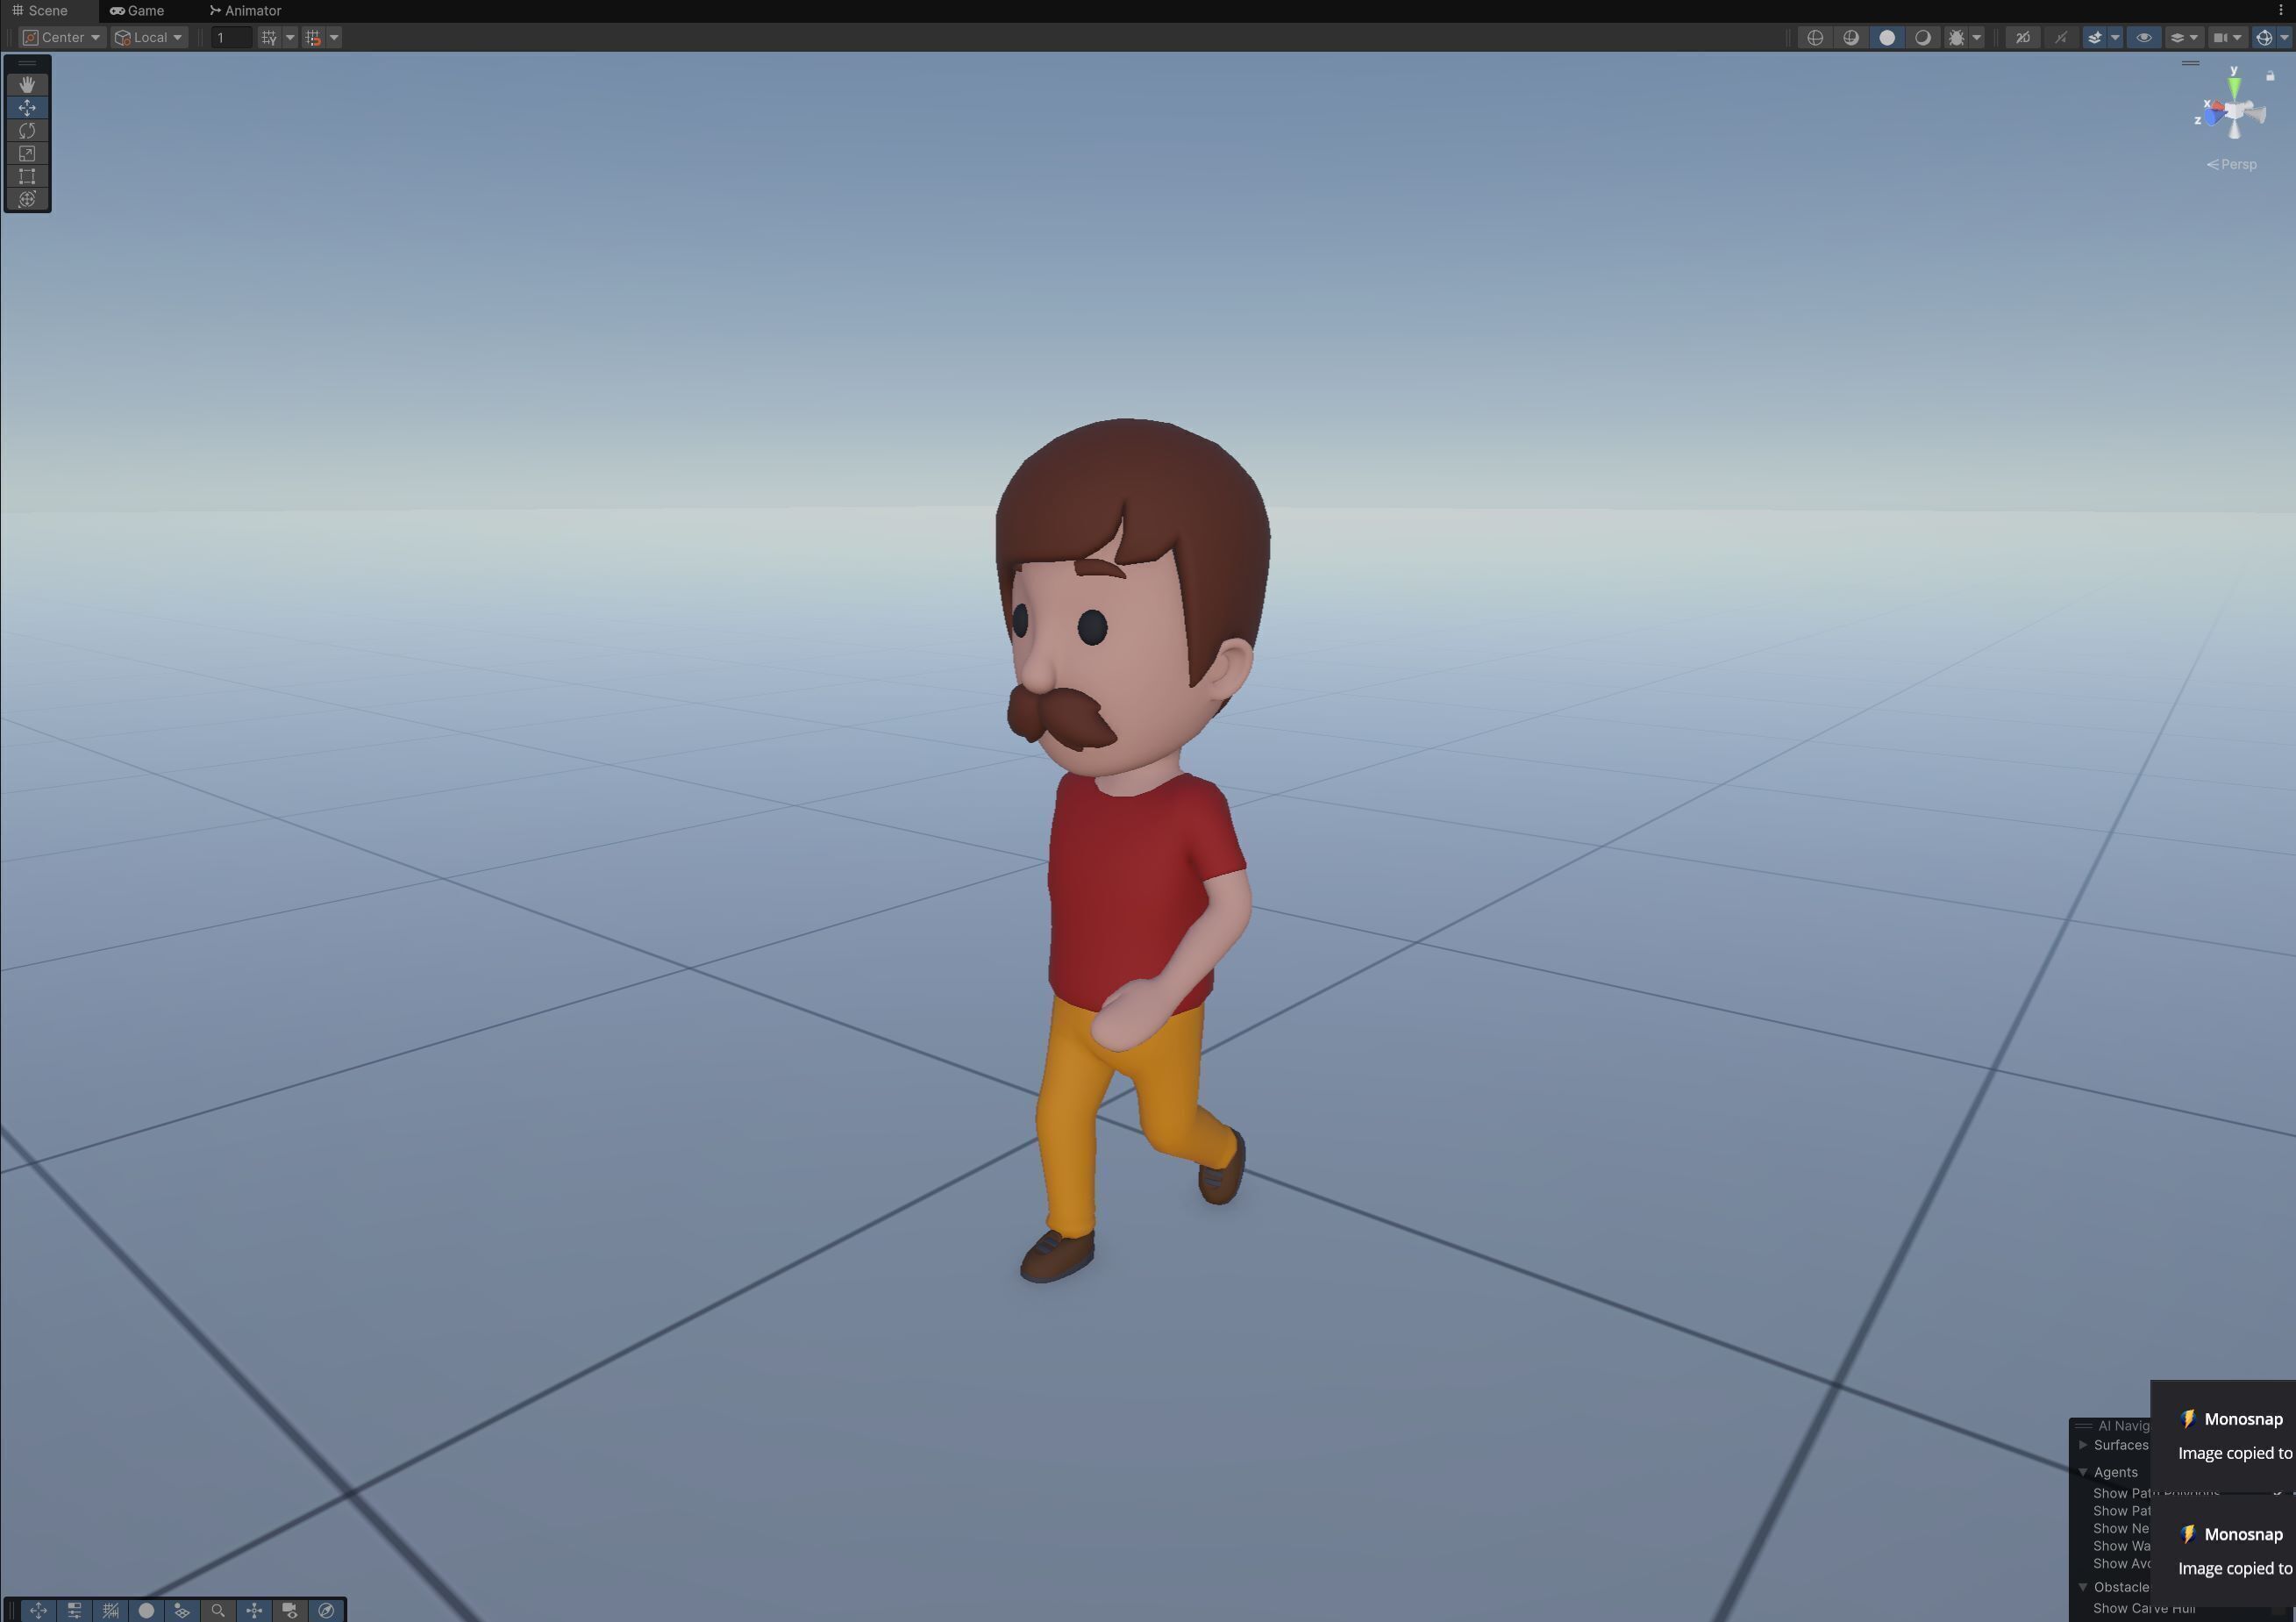Screen dimensions: 2296x1622
Task: Select the Rotate tool
Action: (x=27, y=130)
